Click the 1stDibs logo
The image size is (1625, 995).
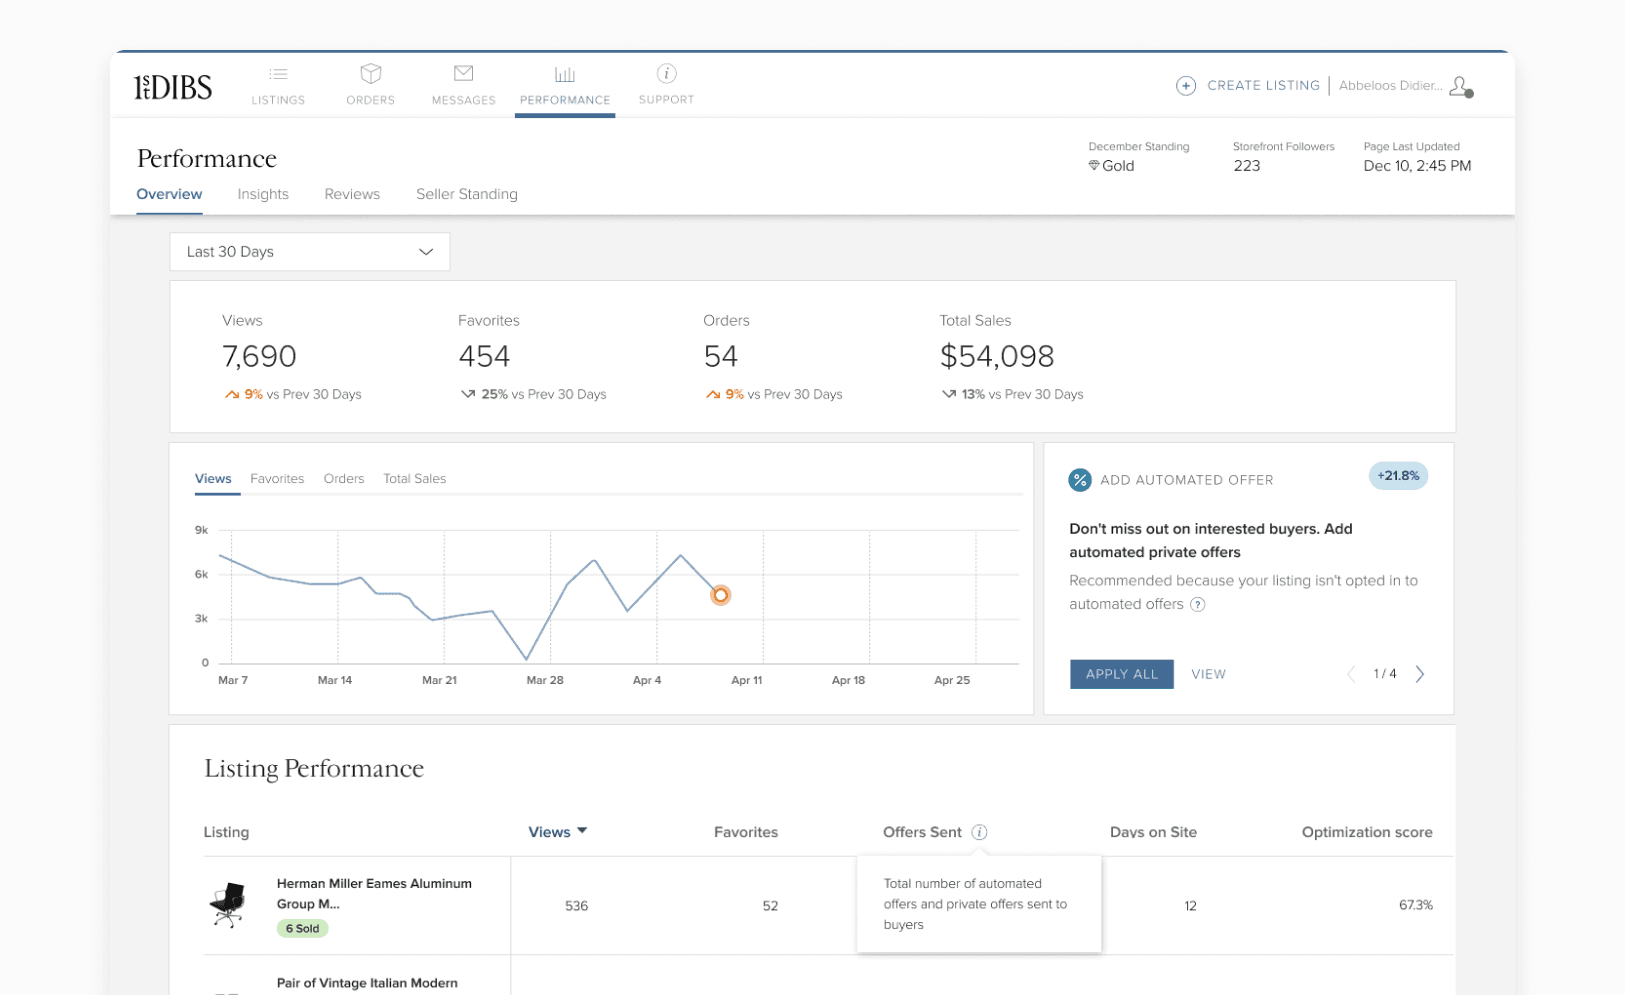173,87
